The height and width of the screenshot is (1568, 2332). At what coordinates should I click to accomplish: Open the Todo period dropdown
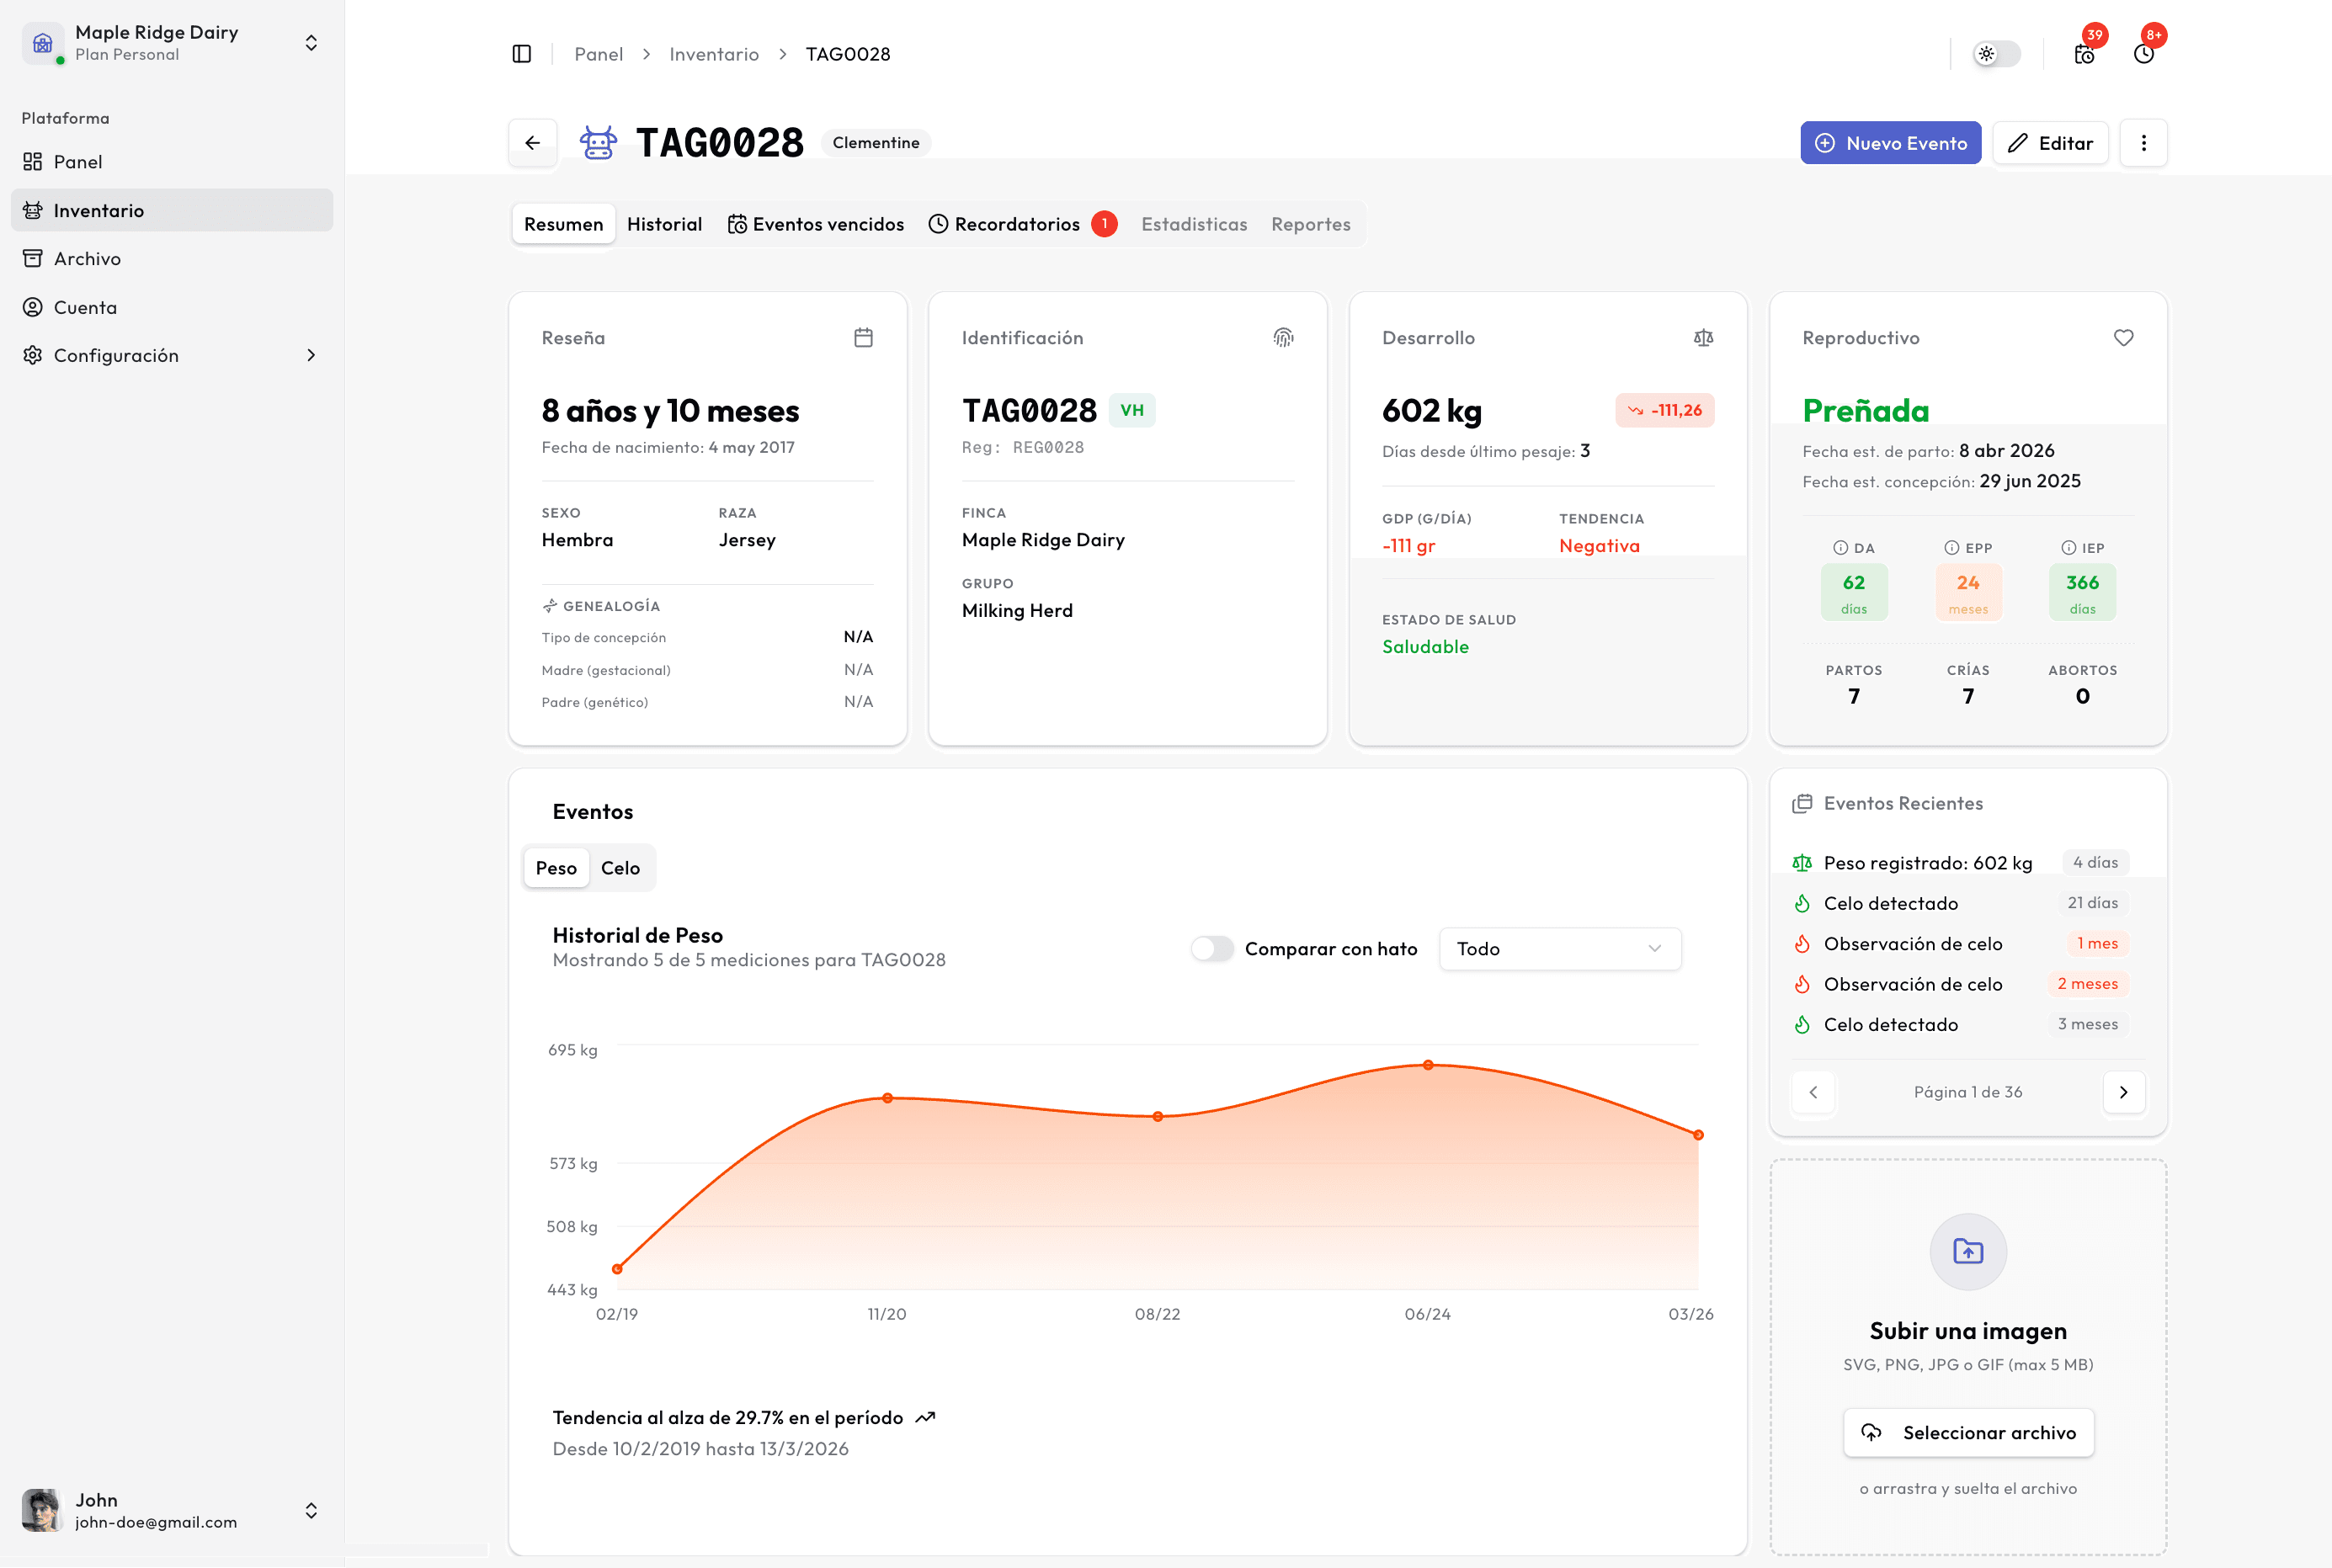pos(1559,948)
